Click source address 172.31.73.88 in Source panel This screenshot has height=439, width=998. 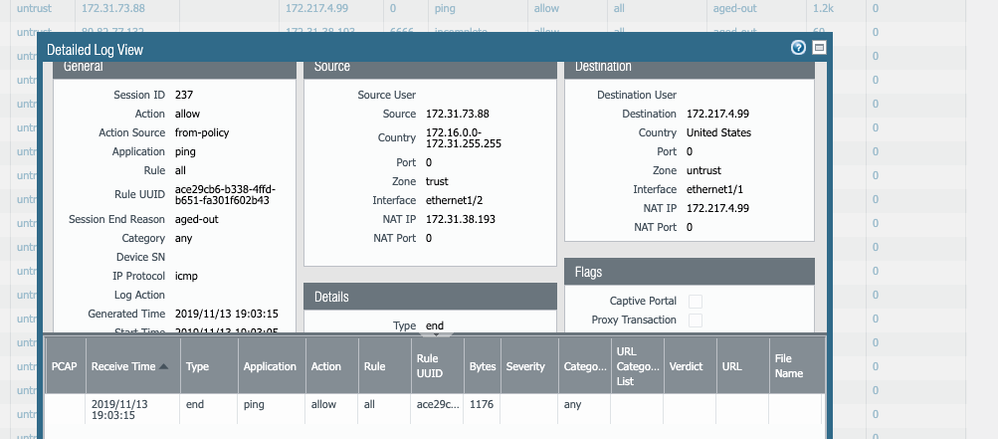[457, 114]
